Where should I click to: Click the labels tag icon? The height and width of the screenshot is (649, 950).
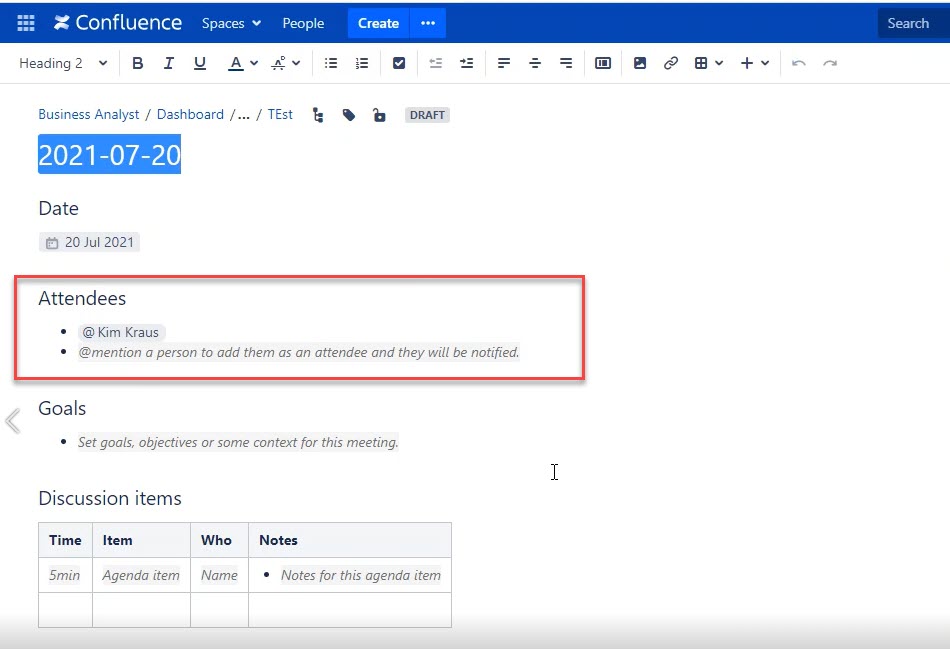tap(348, 115)
